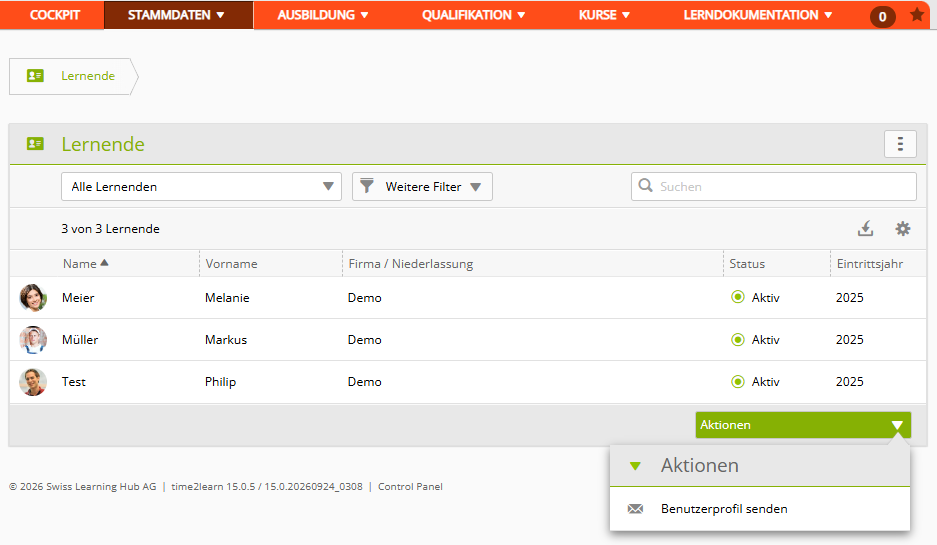Sort by Firma / Niederlassung column header

(x=411, y=264)
